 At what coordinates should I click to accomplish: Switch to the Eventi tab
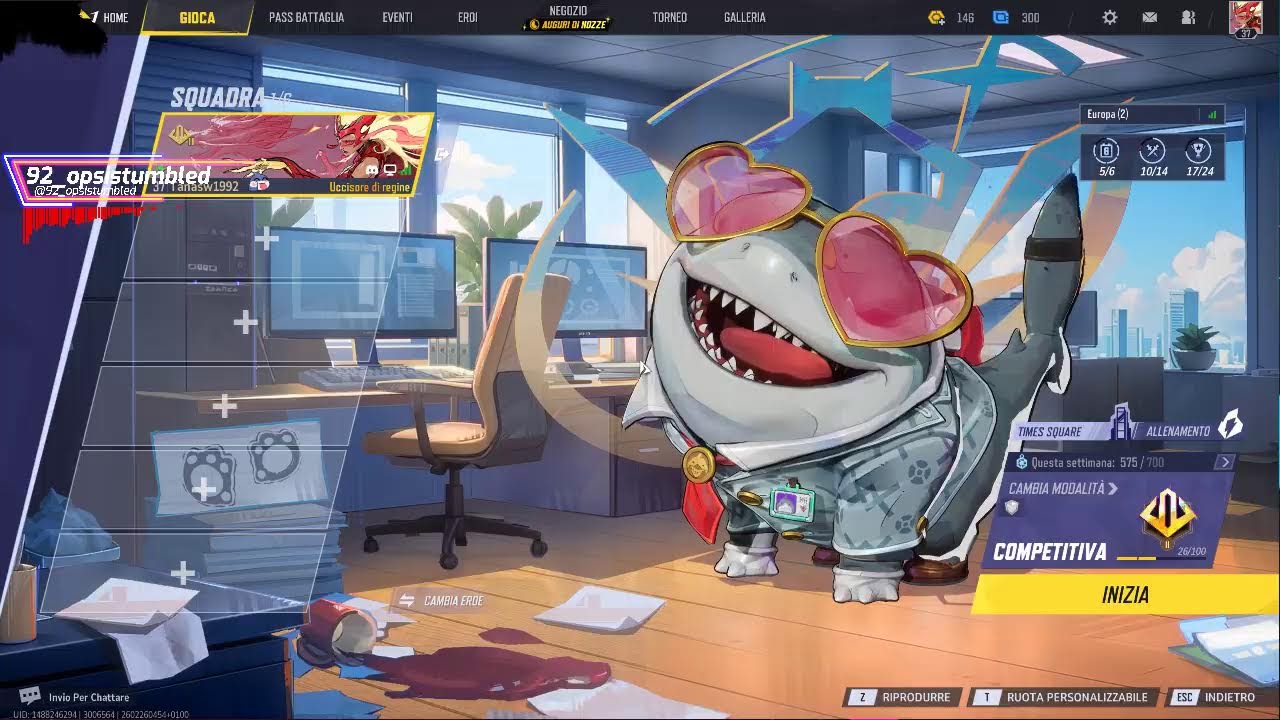(x=397, y=17)
